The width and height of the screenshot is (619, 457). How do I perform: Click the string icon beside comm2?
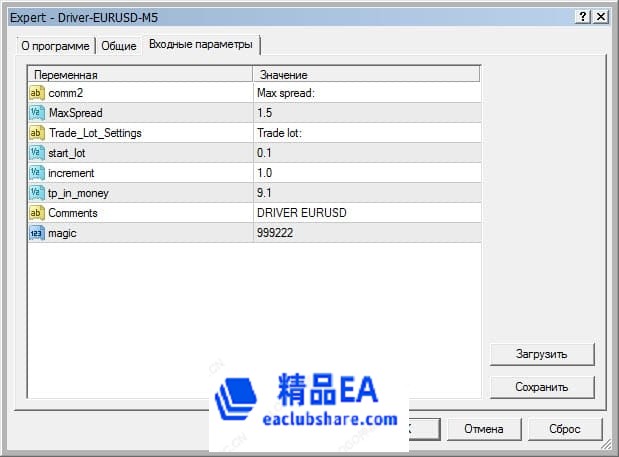point(37,93)
